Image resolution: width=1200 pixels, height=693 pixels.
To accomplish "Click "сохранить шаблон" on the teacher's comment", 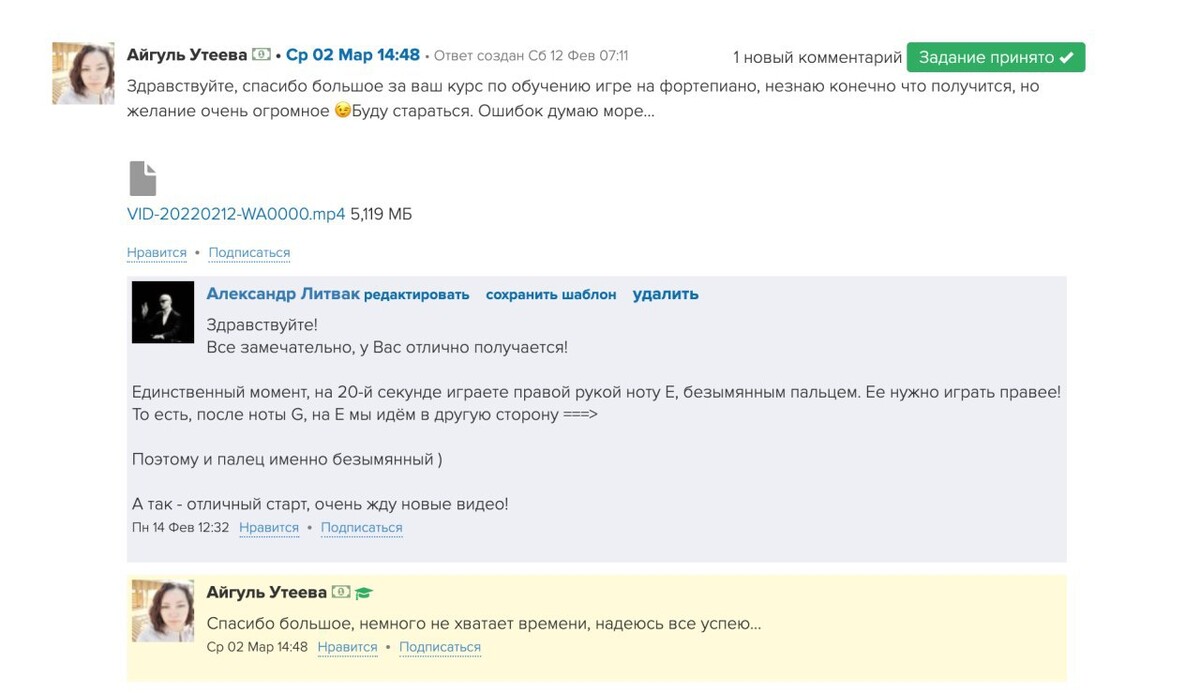I will point(551,295).
